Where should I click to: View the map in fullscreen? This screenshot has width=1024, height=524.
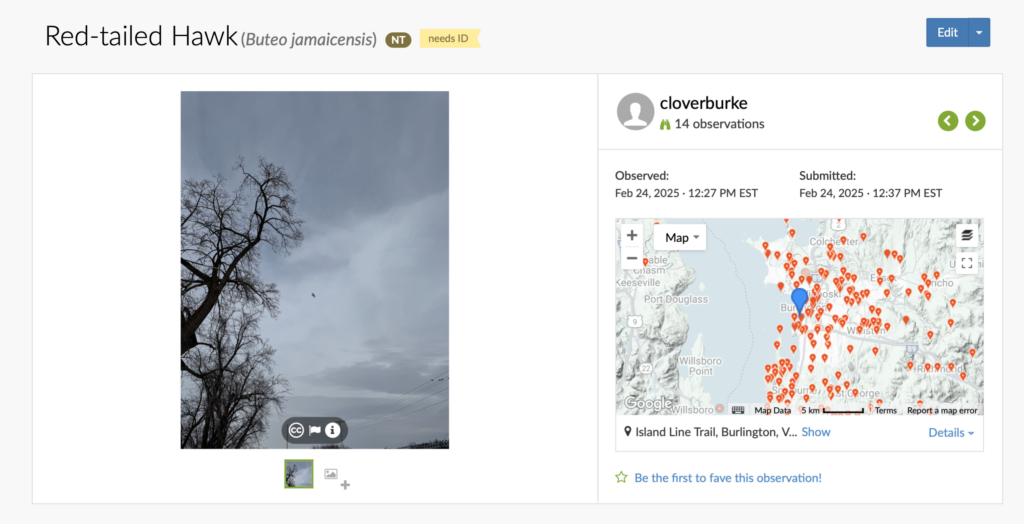pos(967,263)
